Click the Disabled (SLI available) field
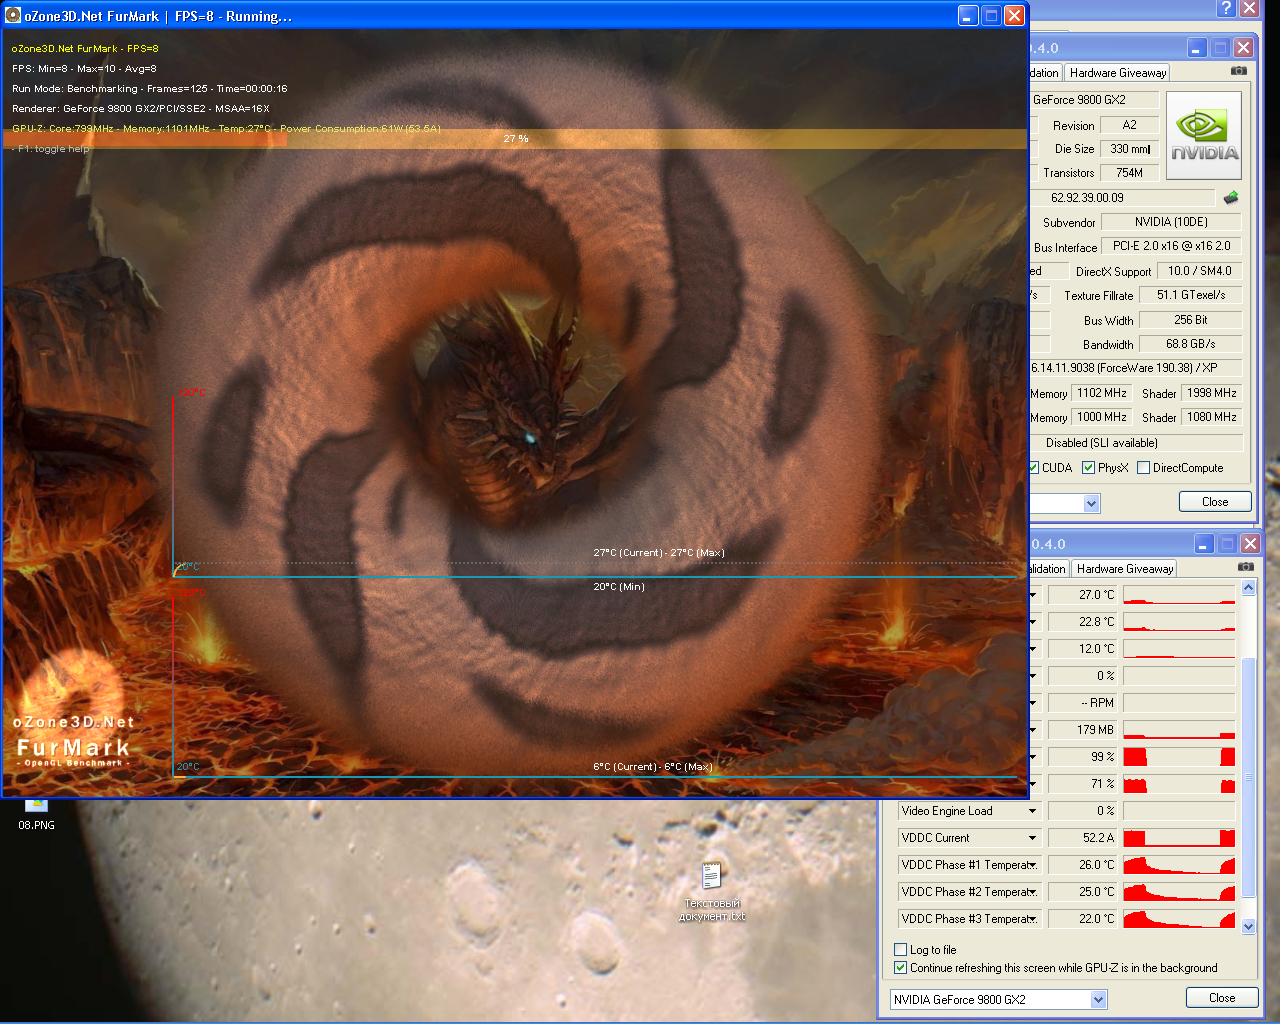 pyautogui.click(x=1136, y=443)
